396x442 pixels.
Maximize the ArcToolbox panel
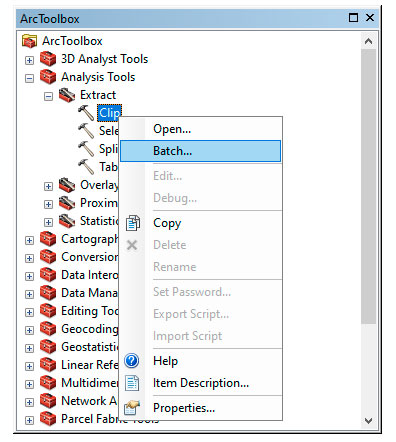click(x=353, y=17)
